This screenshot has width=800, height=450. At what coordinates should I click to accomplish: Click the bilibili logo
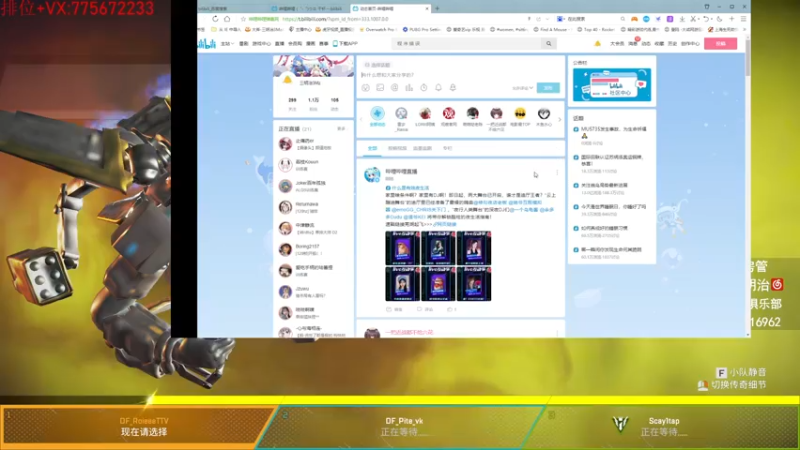coord(207,44)
